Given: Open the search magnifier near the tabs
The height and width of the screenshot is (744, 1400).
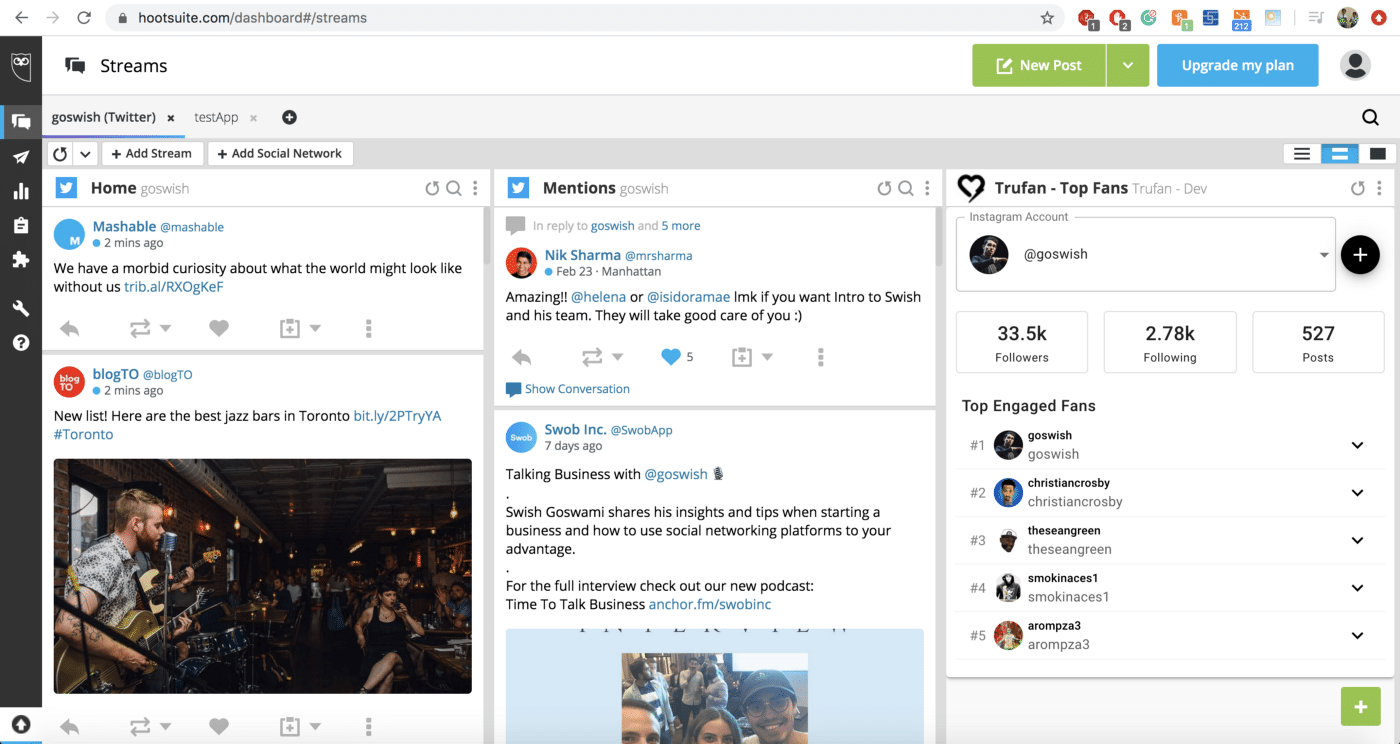Looking at the screenshot, I should [1369, 117].
